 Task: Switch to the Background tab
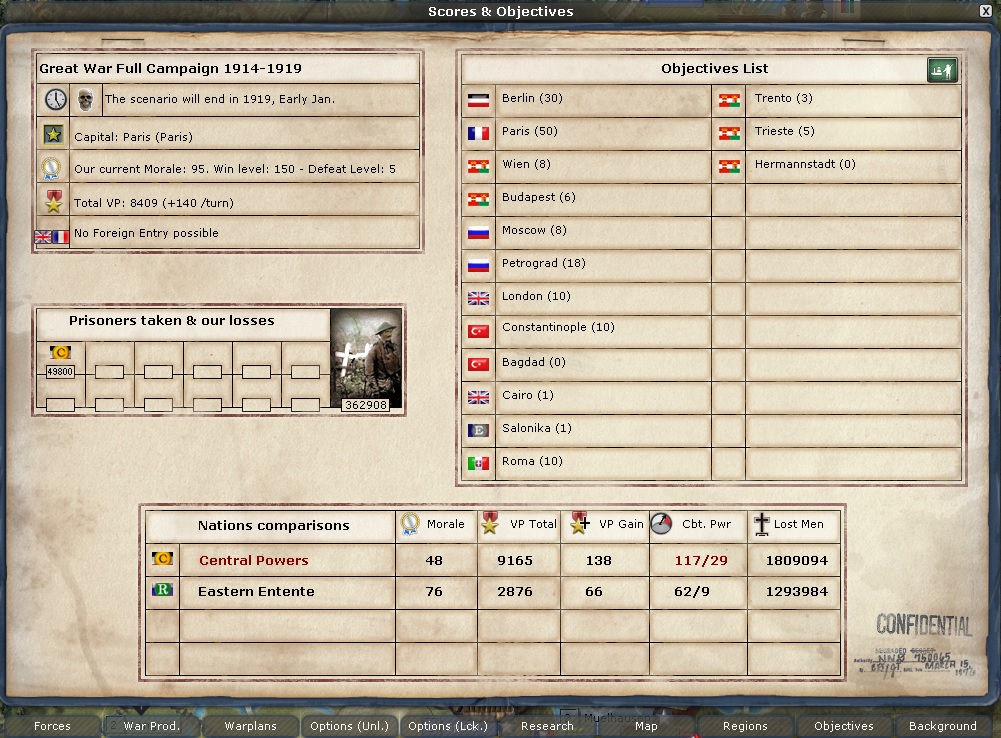942,726
